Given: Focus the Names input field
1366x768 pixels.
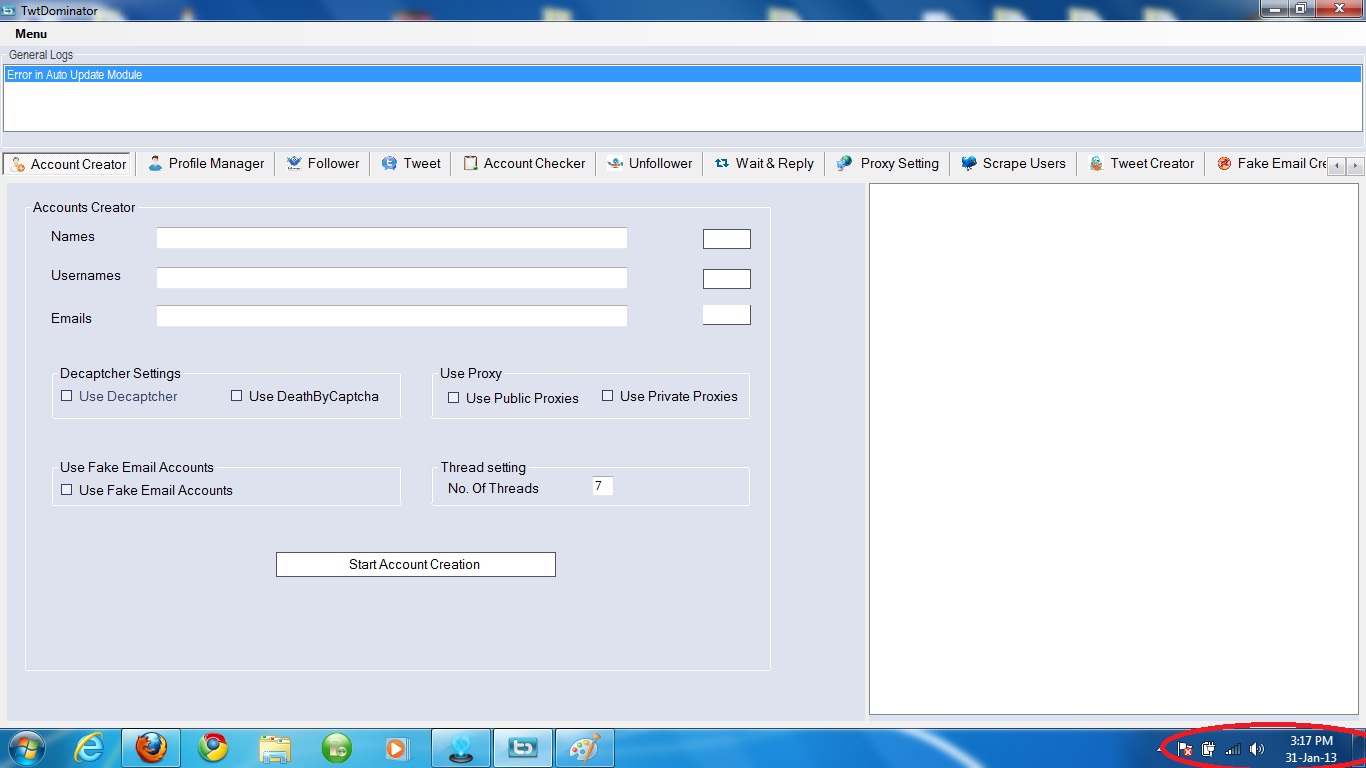Looking at the screenshot, I should click(392, 238).
